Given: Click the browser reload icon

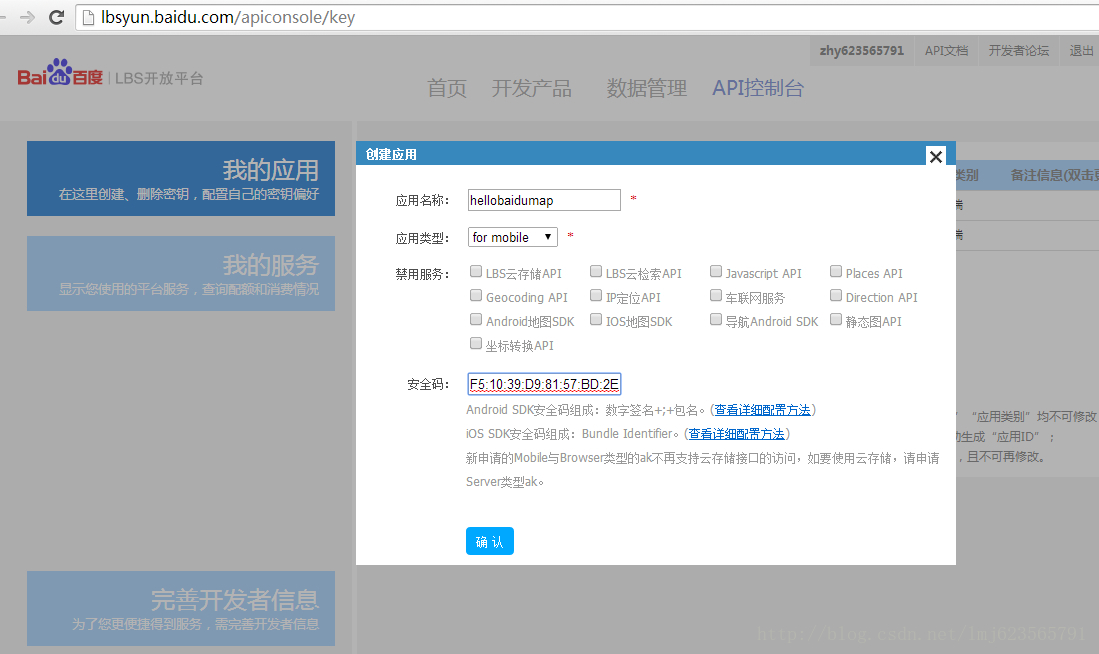Looking at the screenshot, I should pyautogui.click(x=57, y=17).
